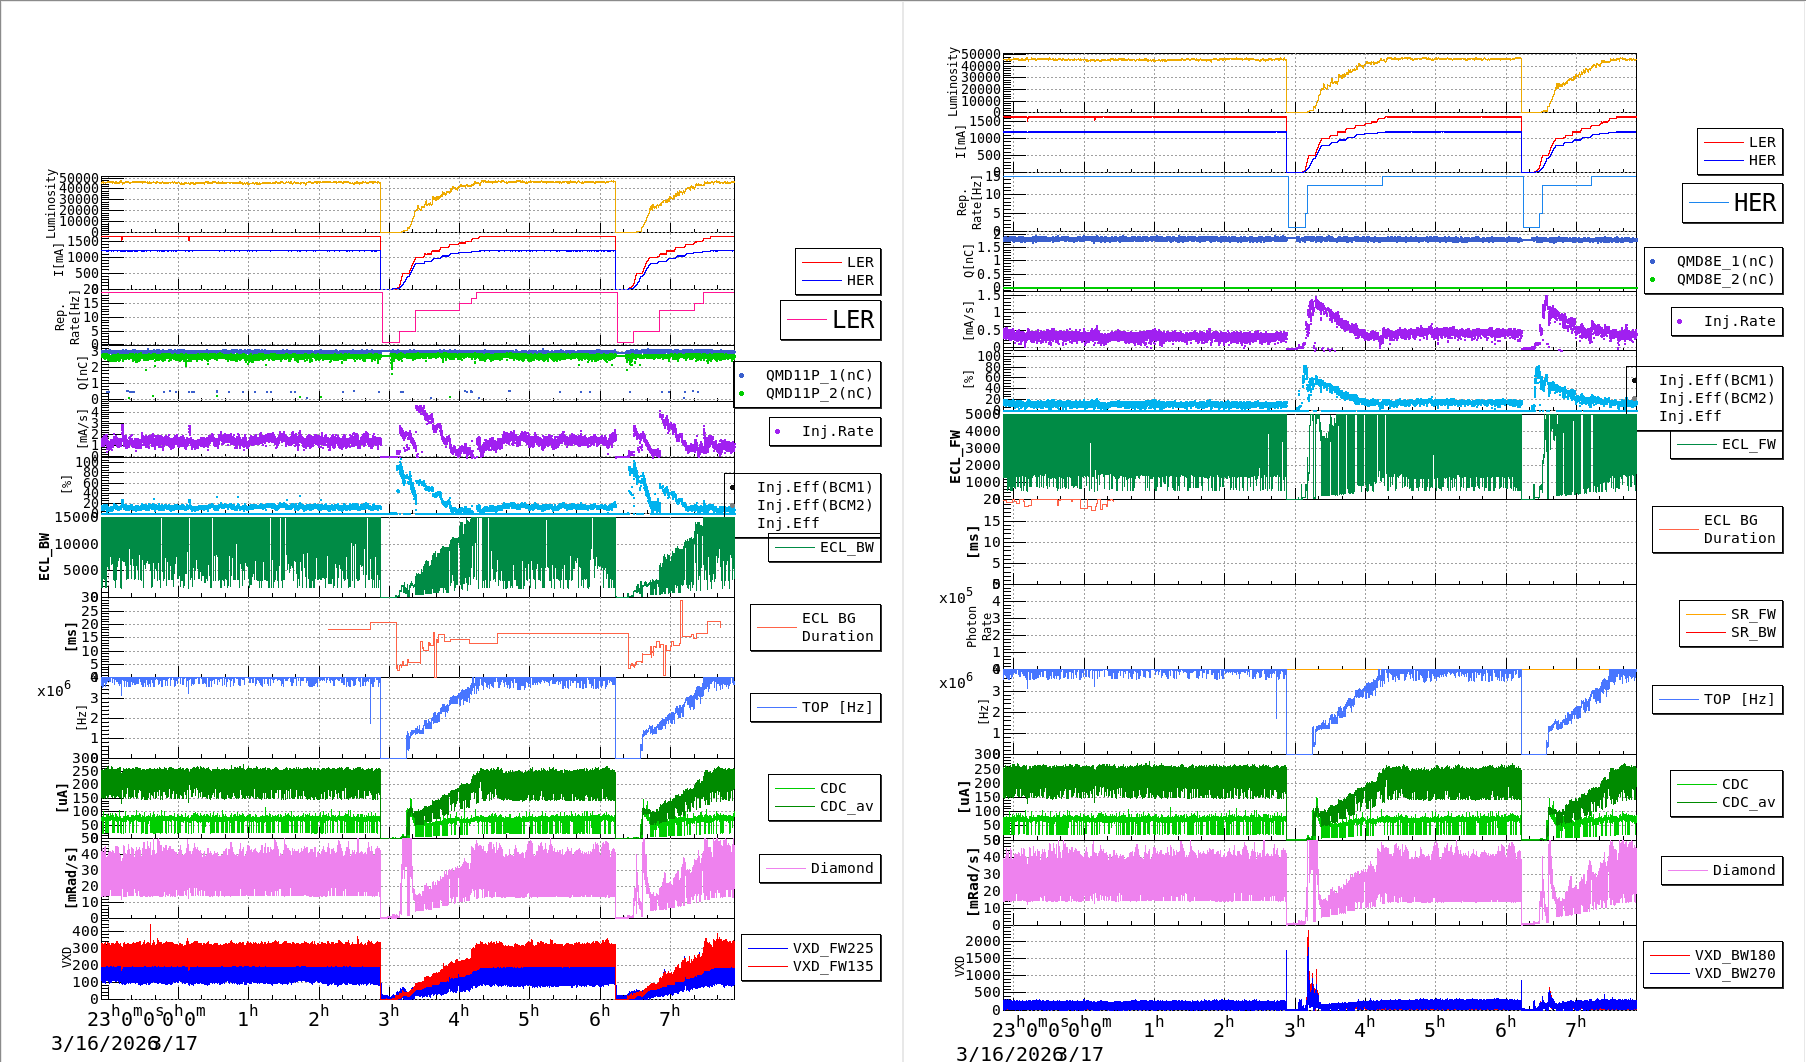The width and height of the screenshot is (1806, 1062).
Task: Click the orange SR_FW line sample
Action: point(1705,614)
